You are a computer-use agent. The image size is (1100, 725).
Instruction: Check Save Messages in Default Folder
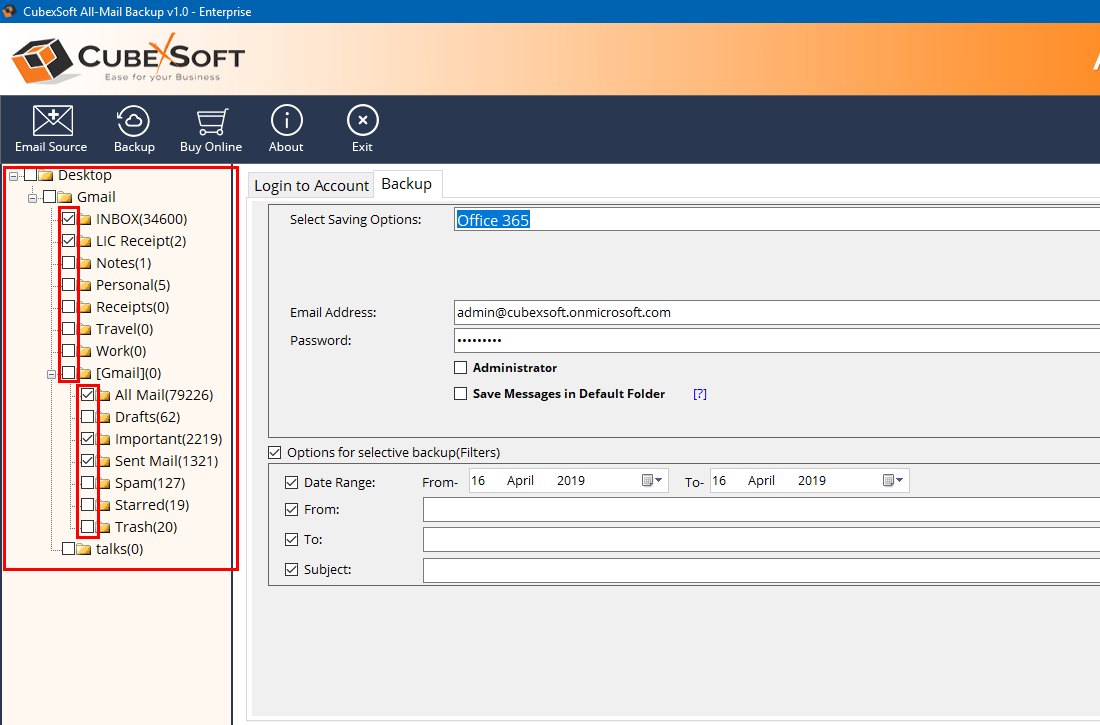461,394
